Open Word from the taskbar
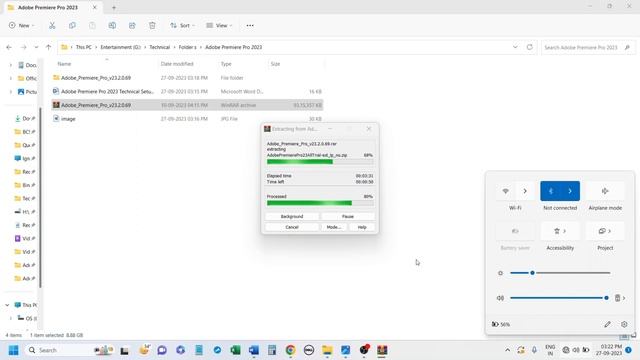This screenshot has width=640, height=360. coord(253,350)
